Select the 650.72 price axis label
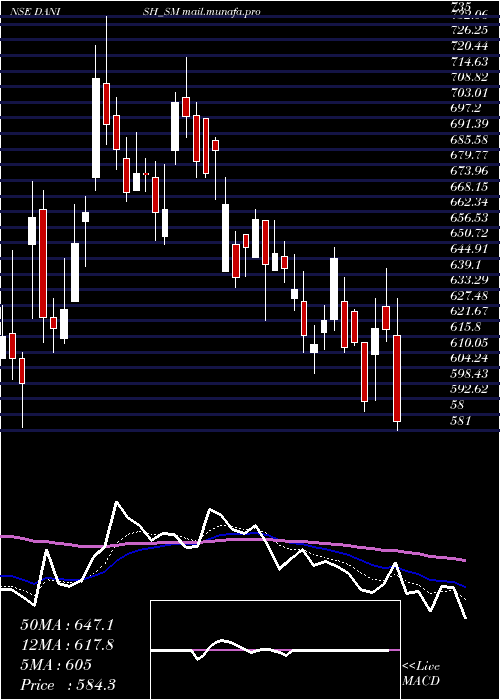Image resolution: width=500 pixels, height=700 pixels. click(x=471, y=232)
